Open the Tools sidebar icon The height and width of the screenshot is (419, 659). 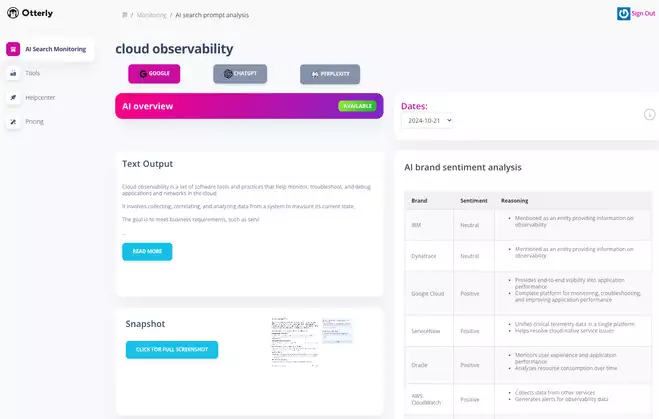pyautogui.click(x=13, y=73)
